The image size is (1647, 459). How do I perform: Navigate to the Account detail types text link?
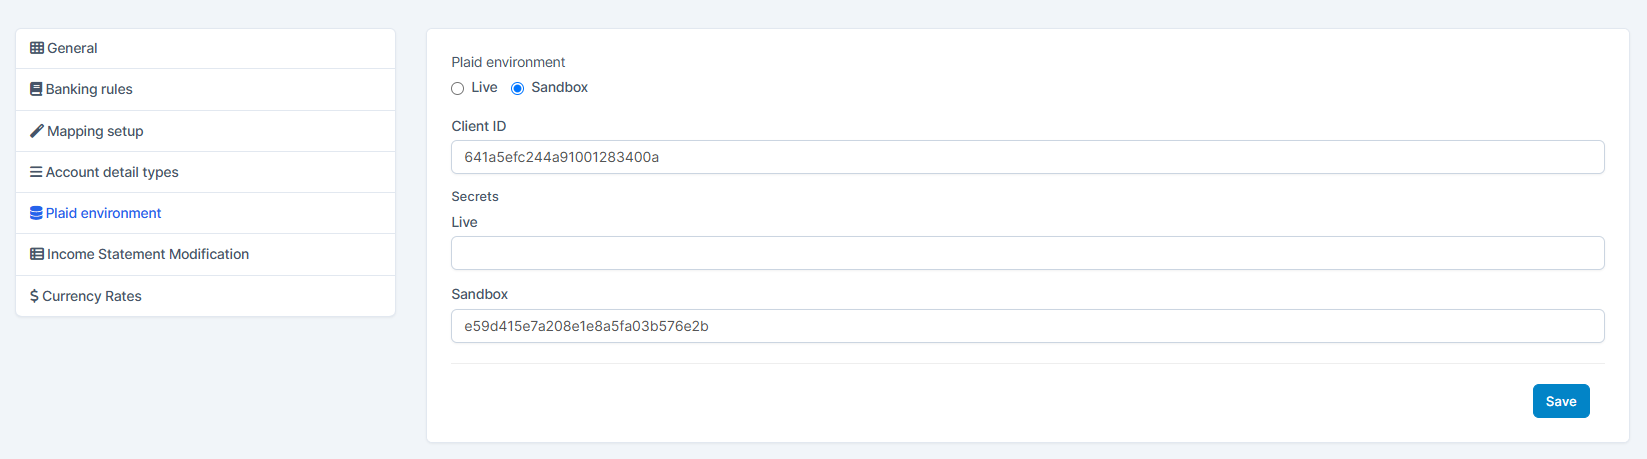pos(112,172)
